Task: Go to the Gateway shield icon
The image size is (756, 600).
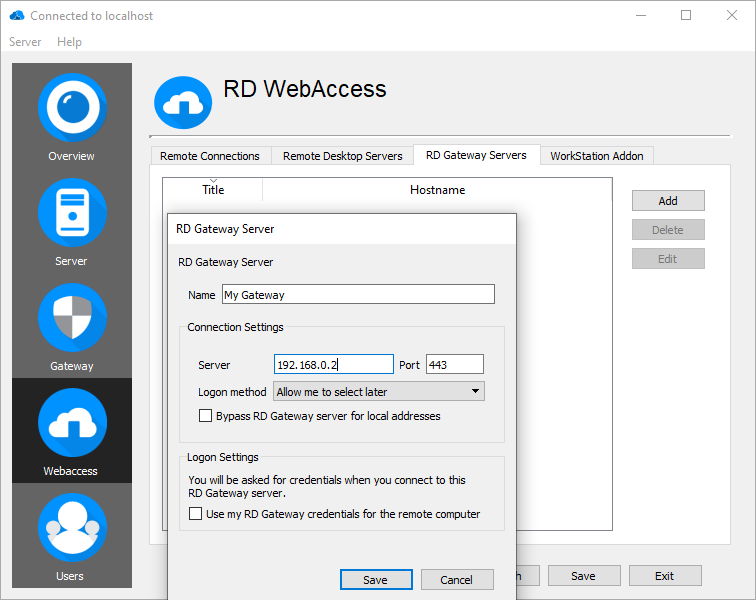Action: pos(72,317)
